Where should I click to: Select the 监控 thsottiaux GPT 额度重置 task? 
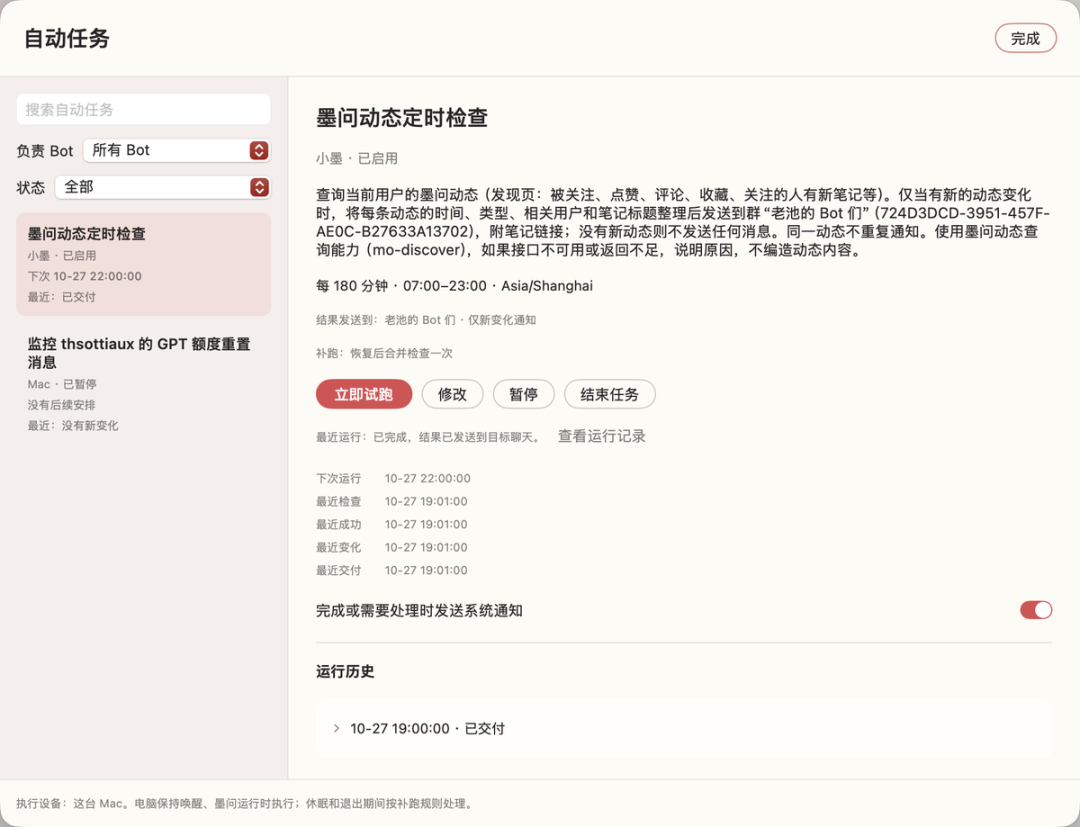point(143,384)
